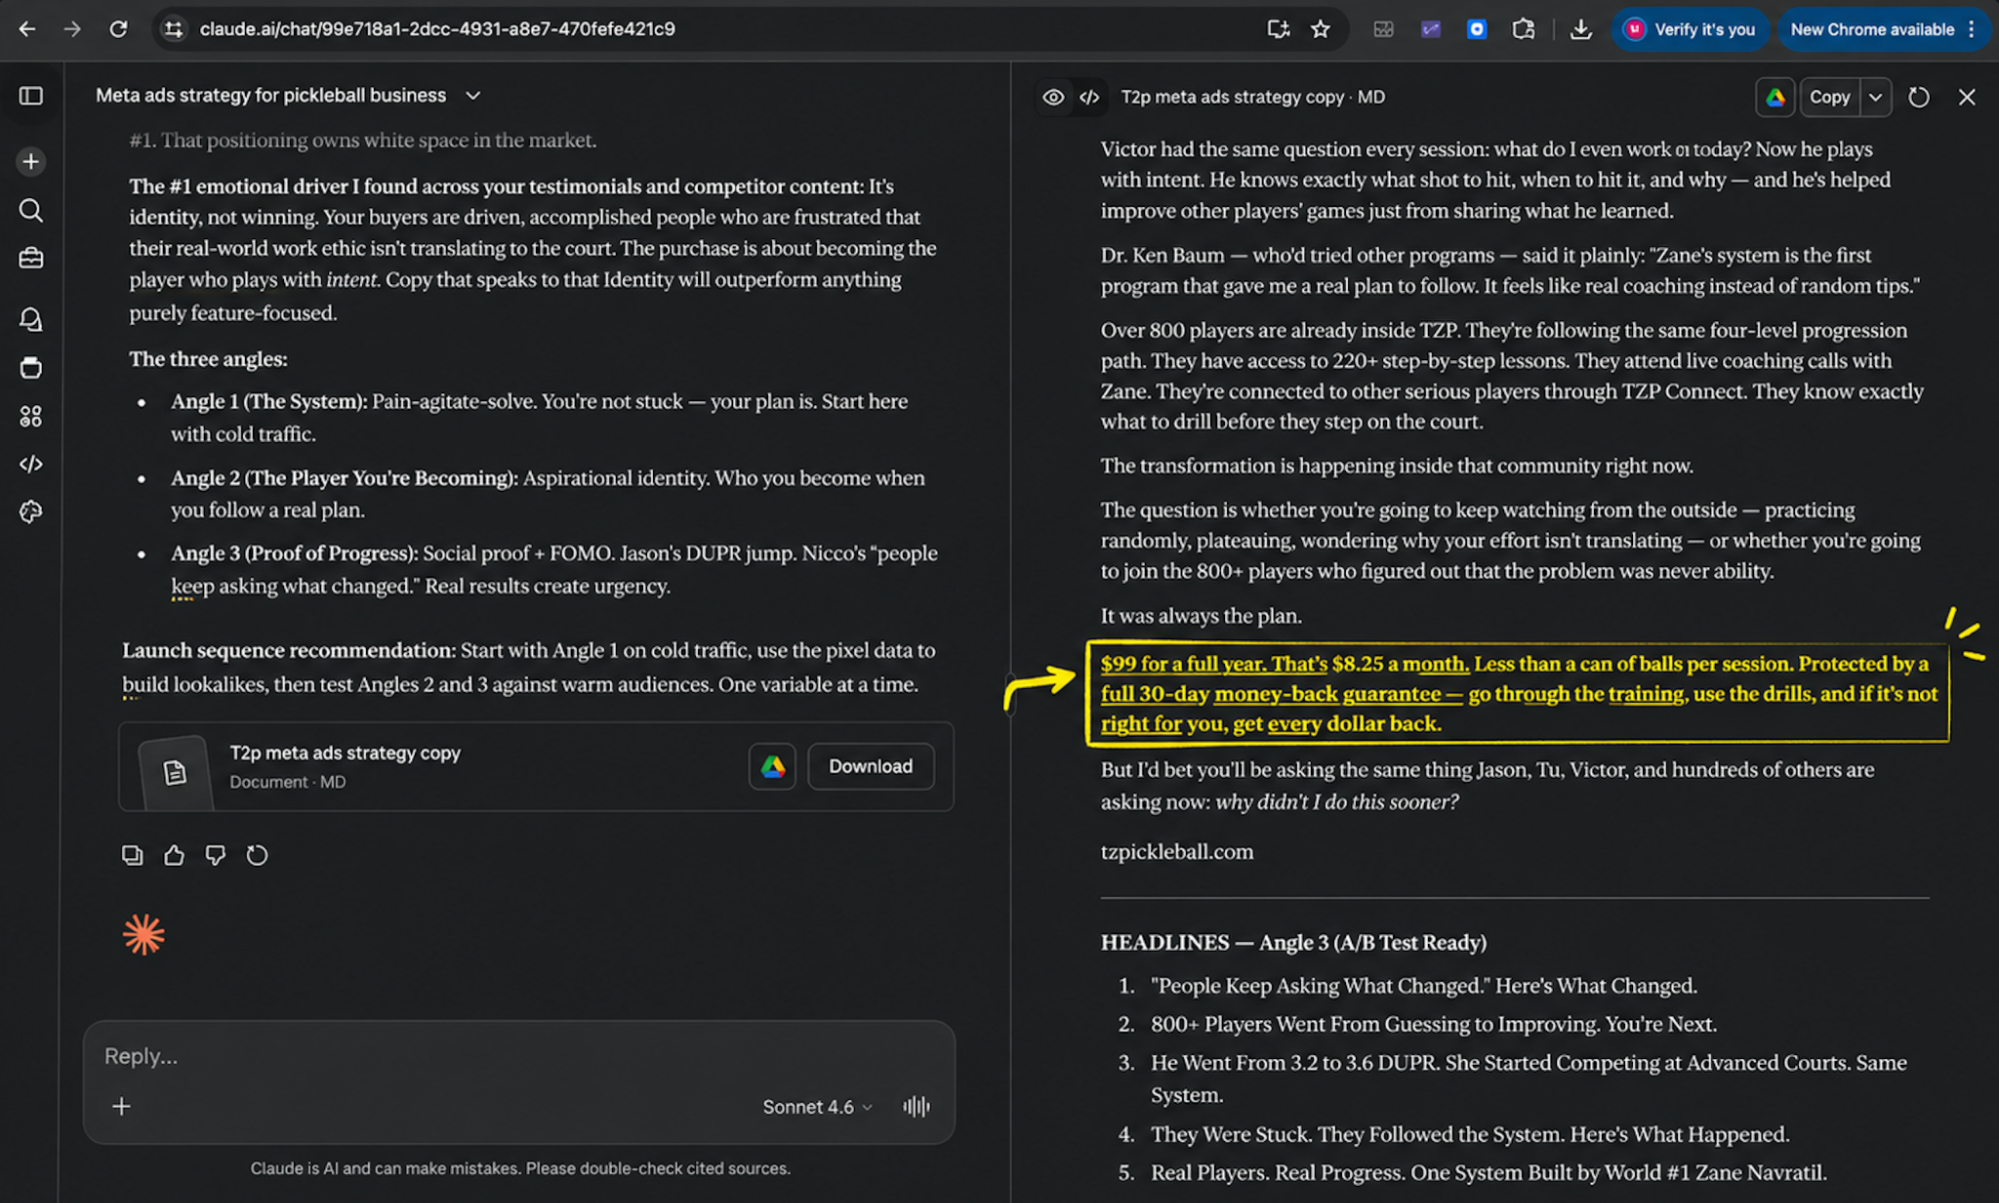Click the "Angle 3 (Proof of Progress):" bullet
1999x1203 pixels.
click(294, 554)
